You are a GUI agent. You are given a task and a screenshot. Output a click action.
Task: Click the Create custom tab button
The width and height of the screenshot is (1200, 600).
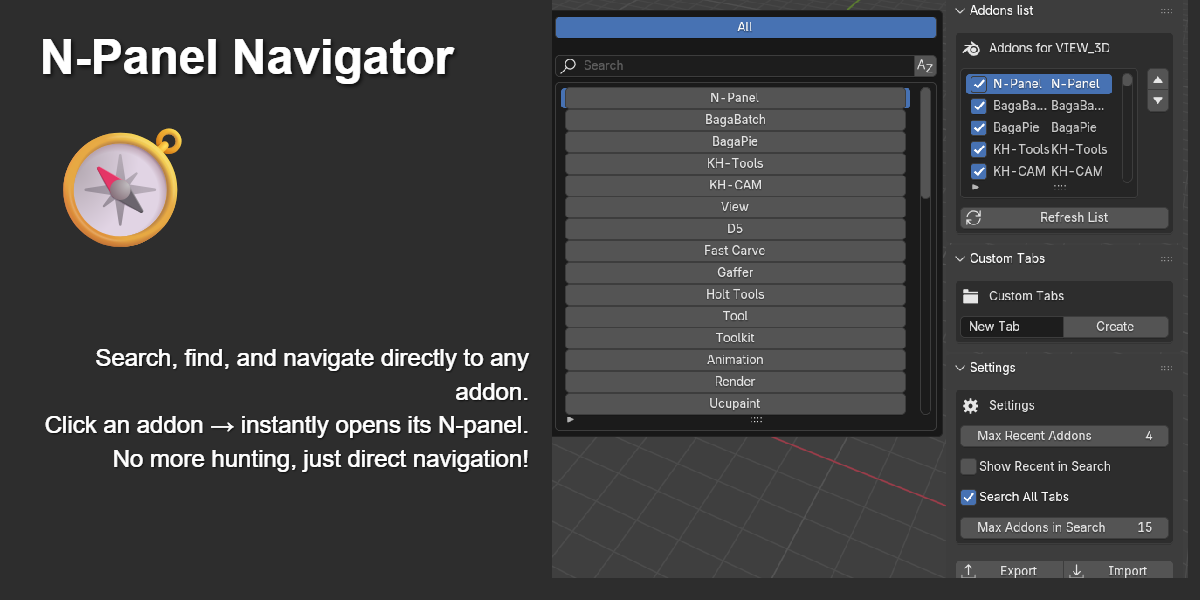click(x=1116, y=327)
